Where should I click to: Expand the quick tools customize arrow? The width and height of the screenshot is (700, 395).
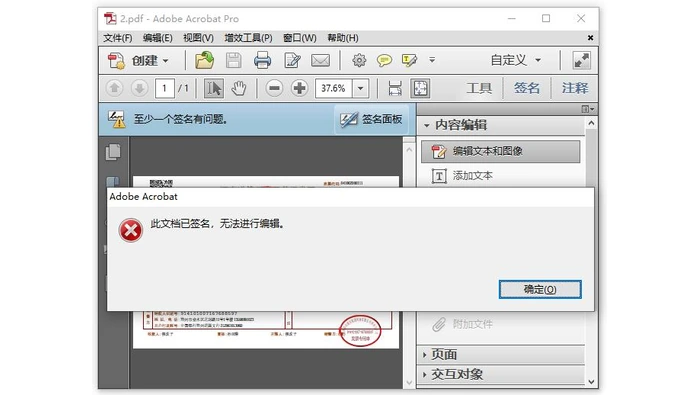[x=432, y=59]
